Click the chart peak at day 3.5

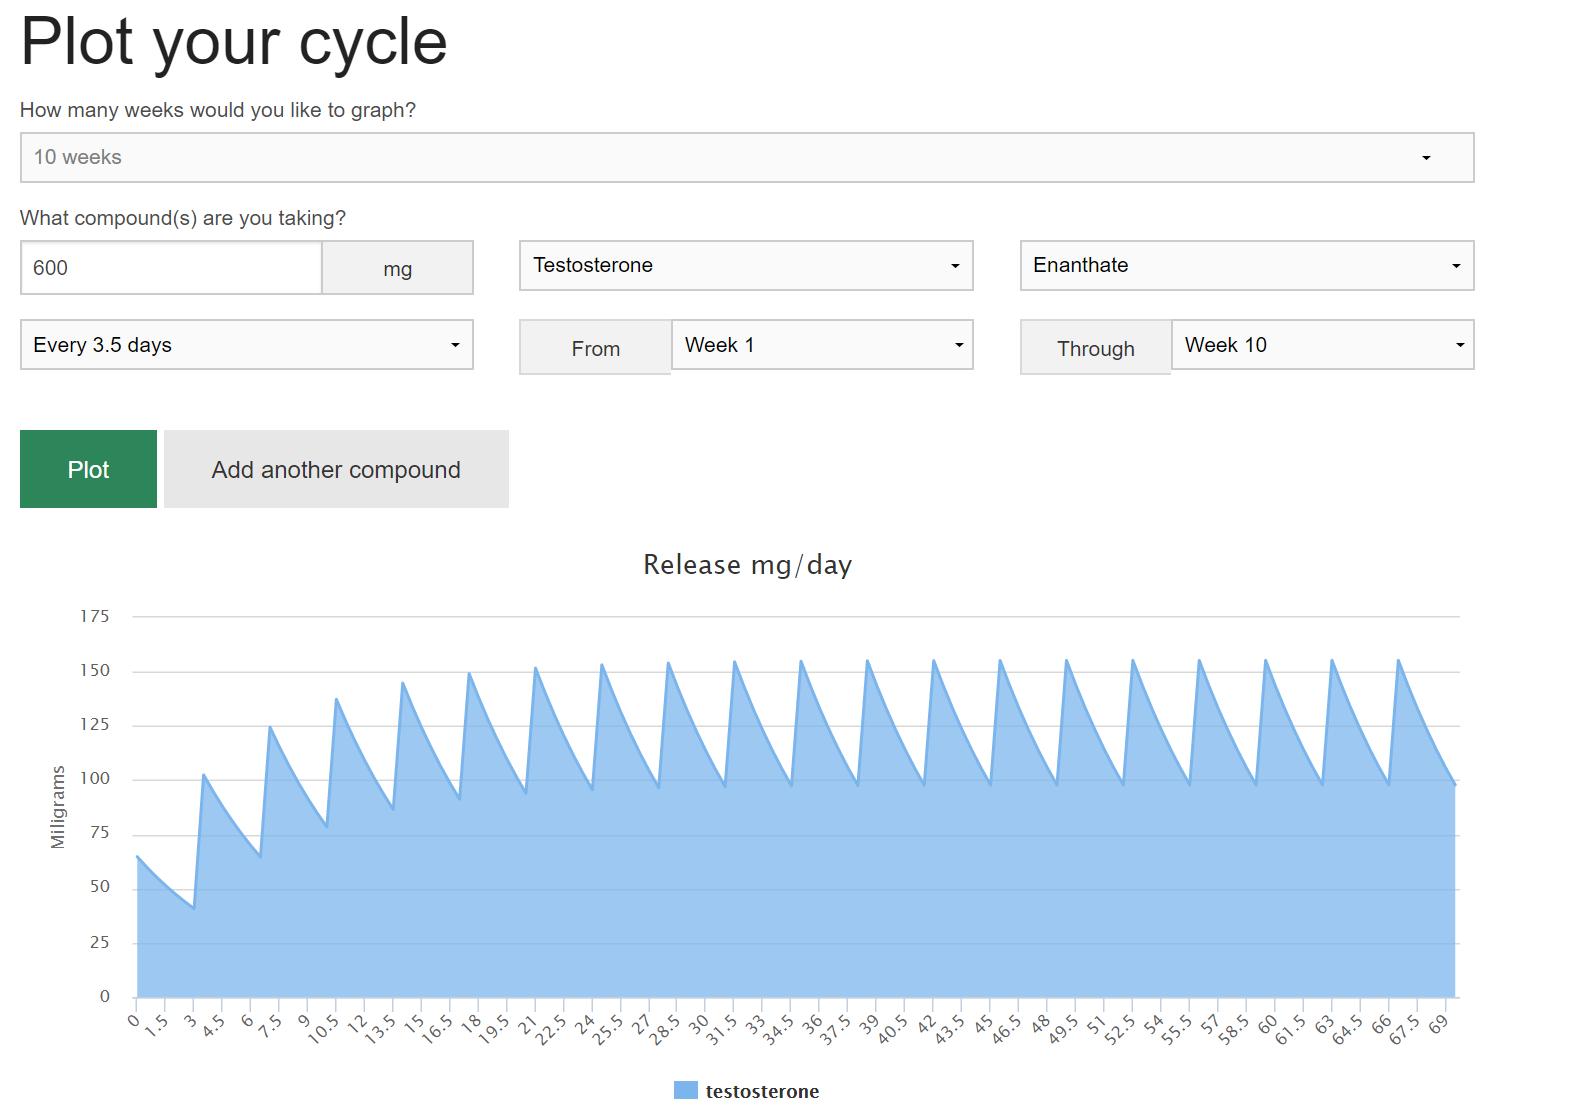[204, 775]
